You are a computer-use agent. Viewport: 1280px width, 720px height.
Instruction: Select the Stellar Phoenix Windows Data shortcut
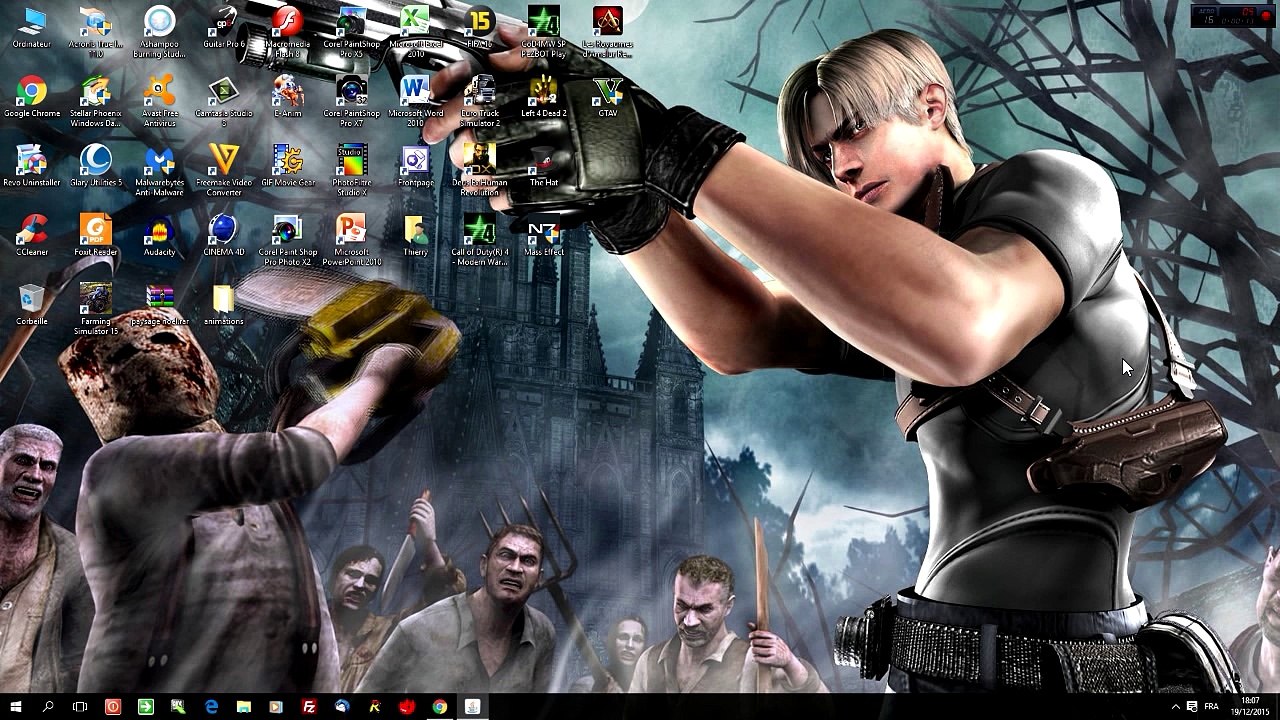pos(96,102)
